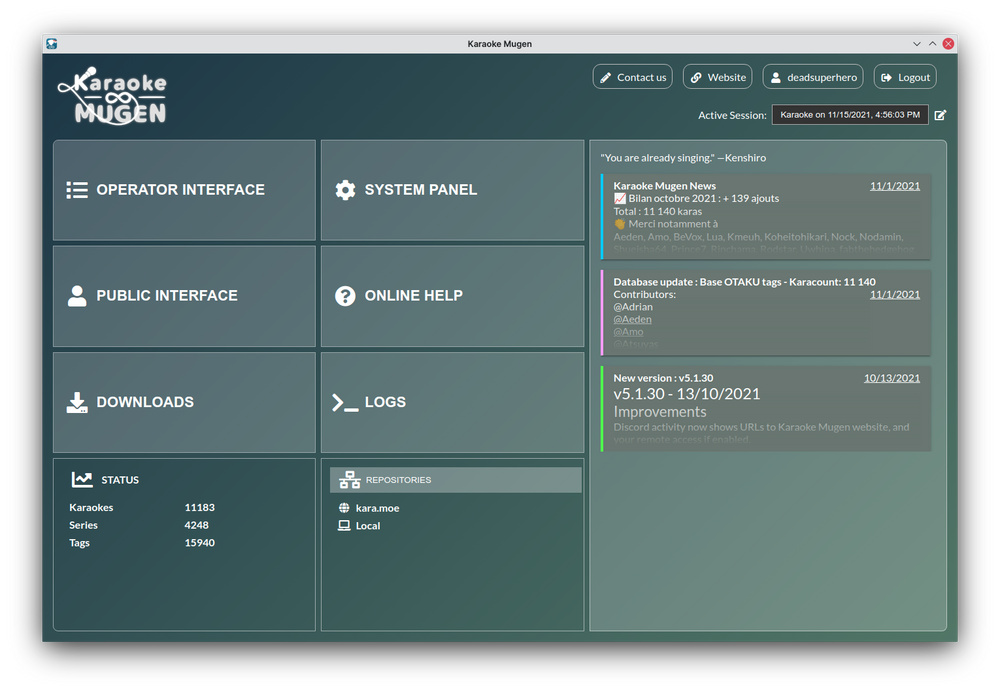Click the Series count 4248
This screenshot has width=1000, height=692.
[x=196, y=526]
